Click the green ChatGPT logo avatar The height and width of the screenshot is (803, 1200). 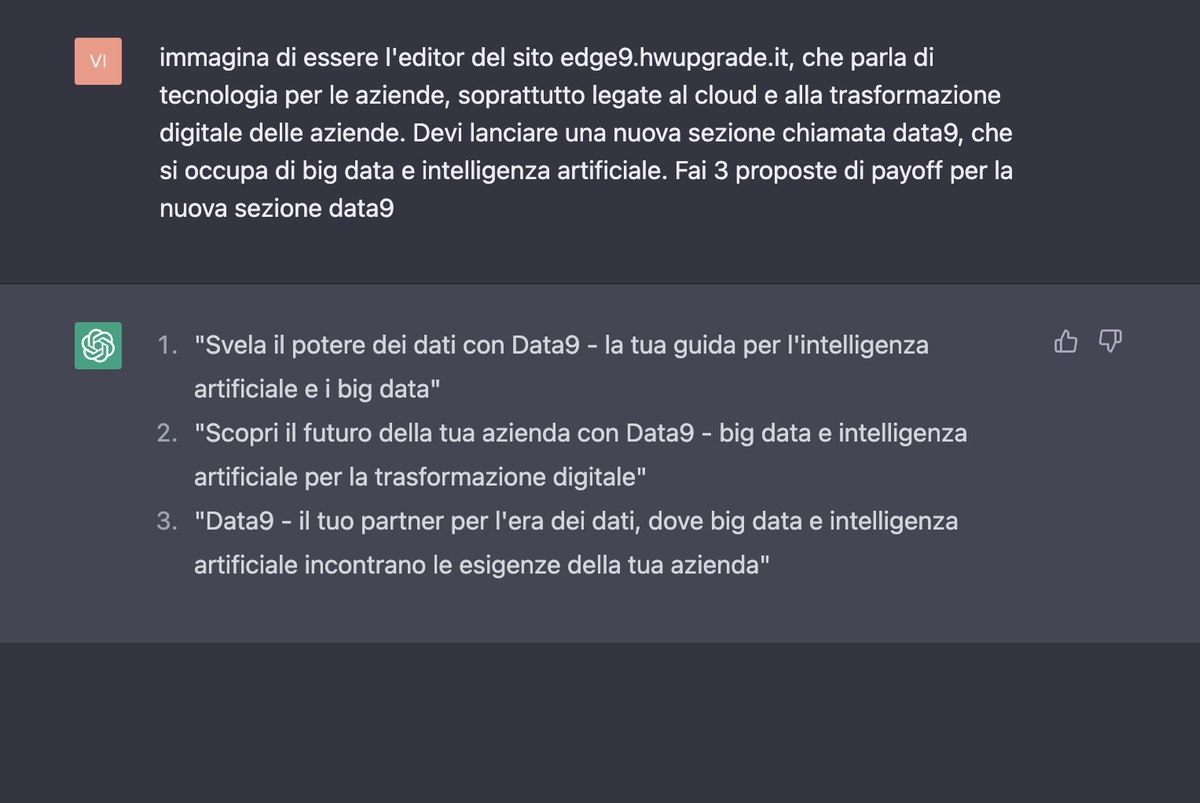98,345
